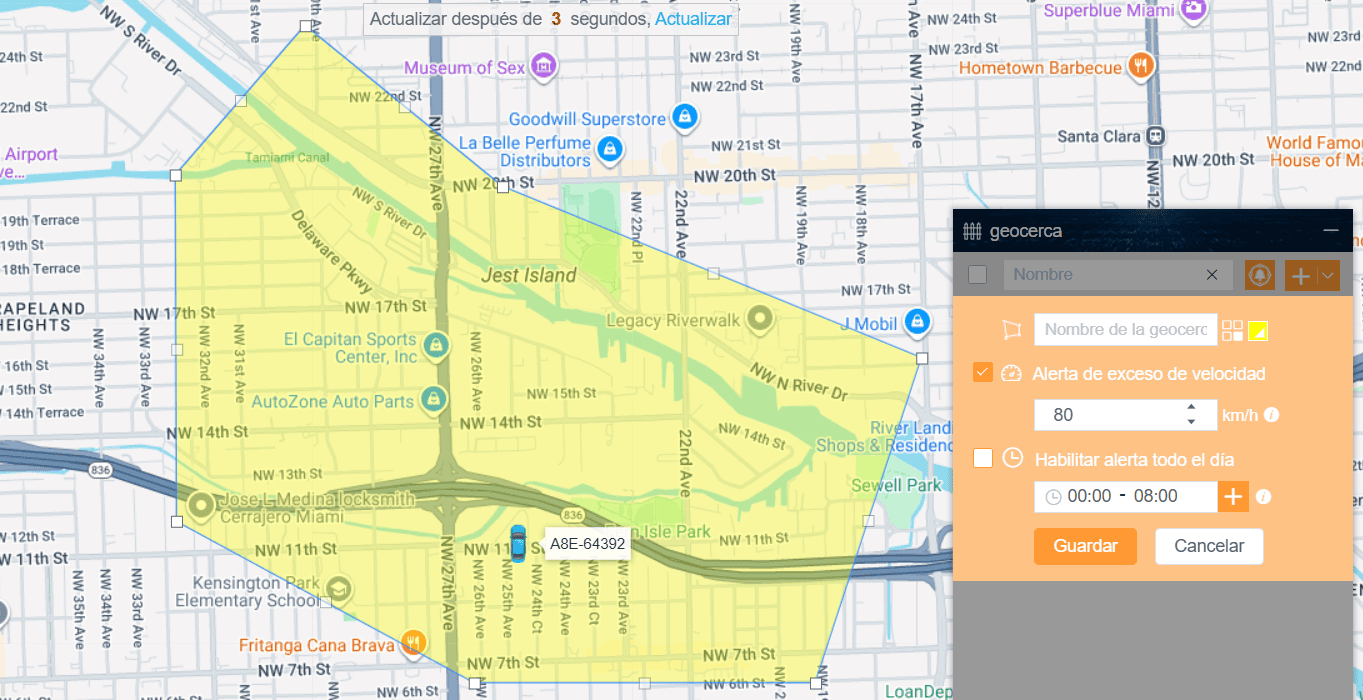
Task: Click the Guardar button
Action: (1085, 546)
